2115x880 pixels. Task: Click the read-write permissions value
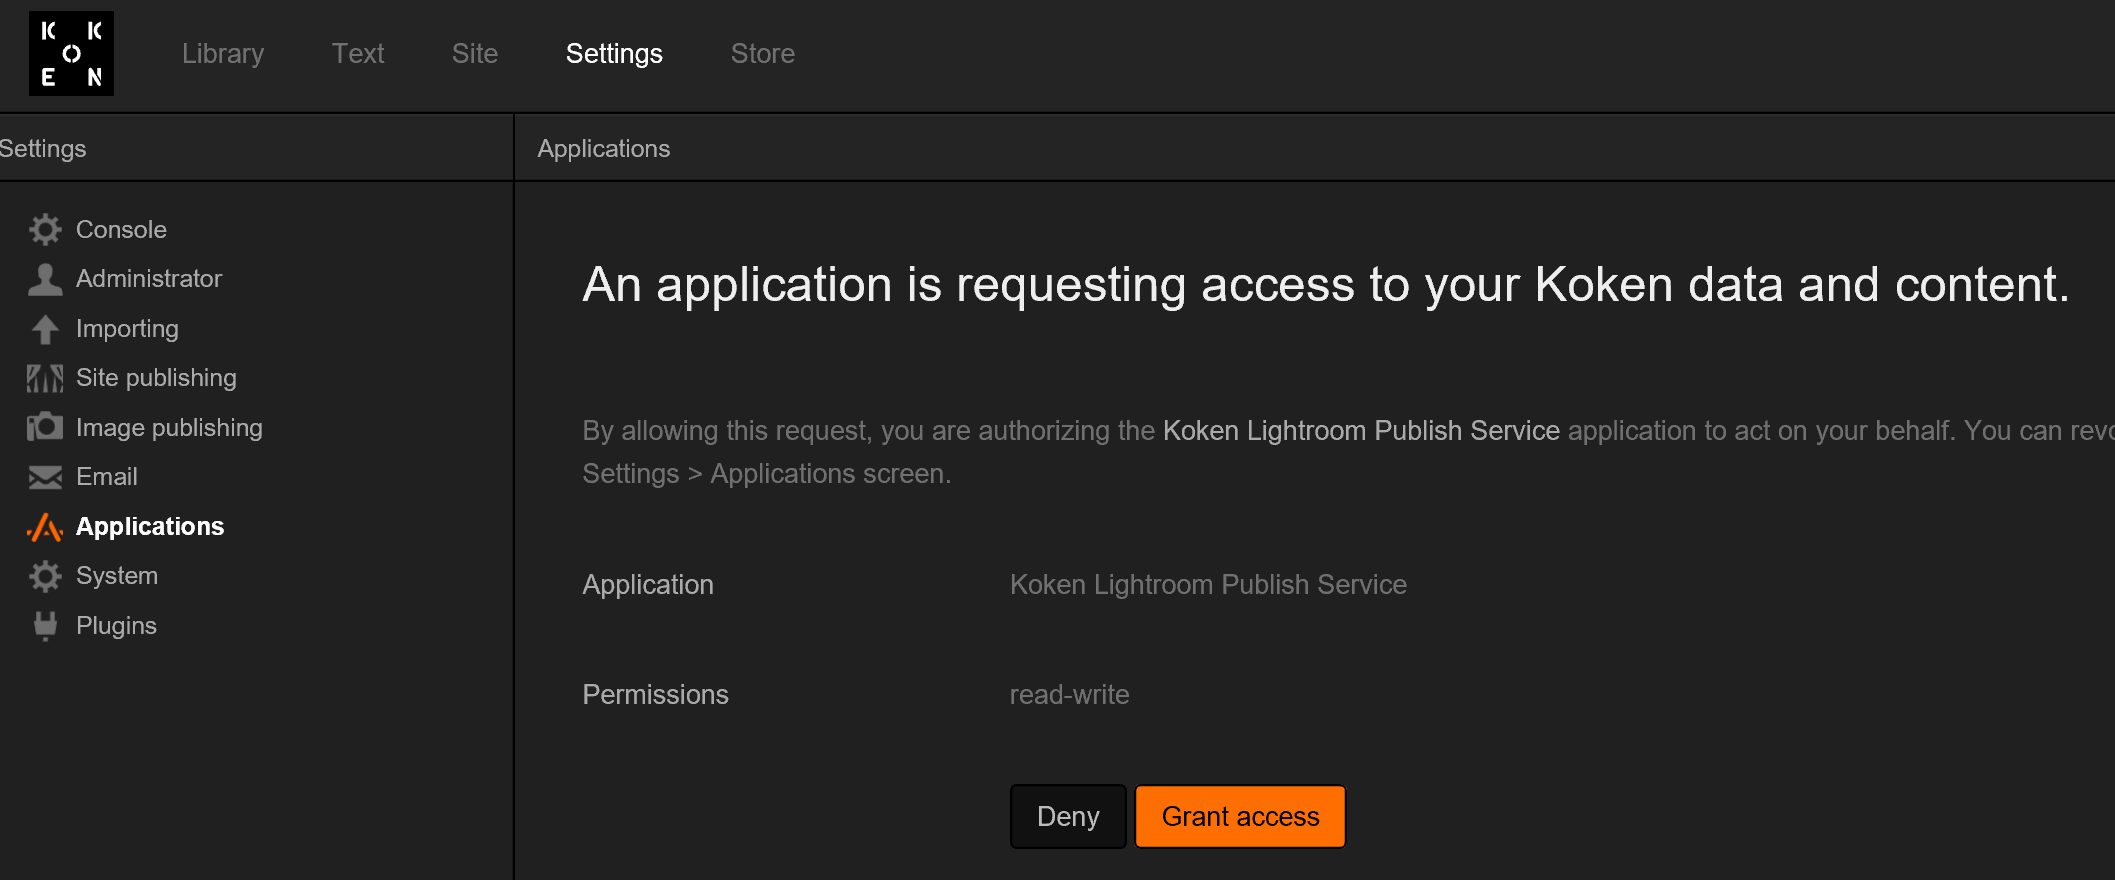pos(1069,695)
